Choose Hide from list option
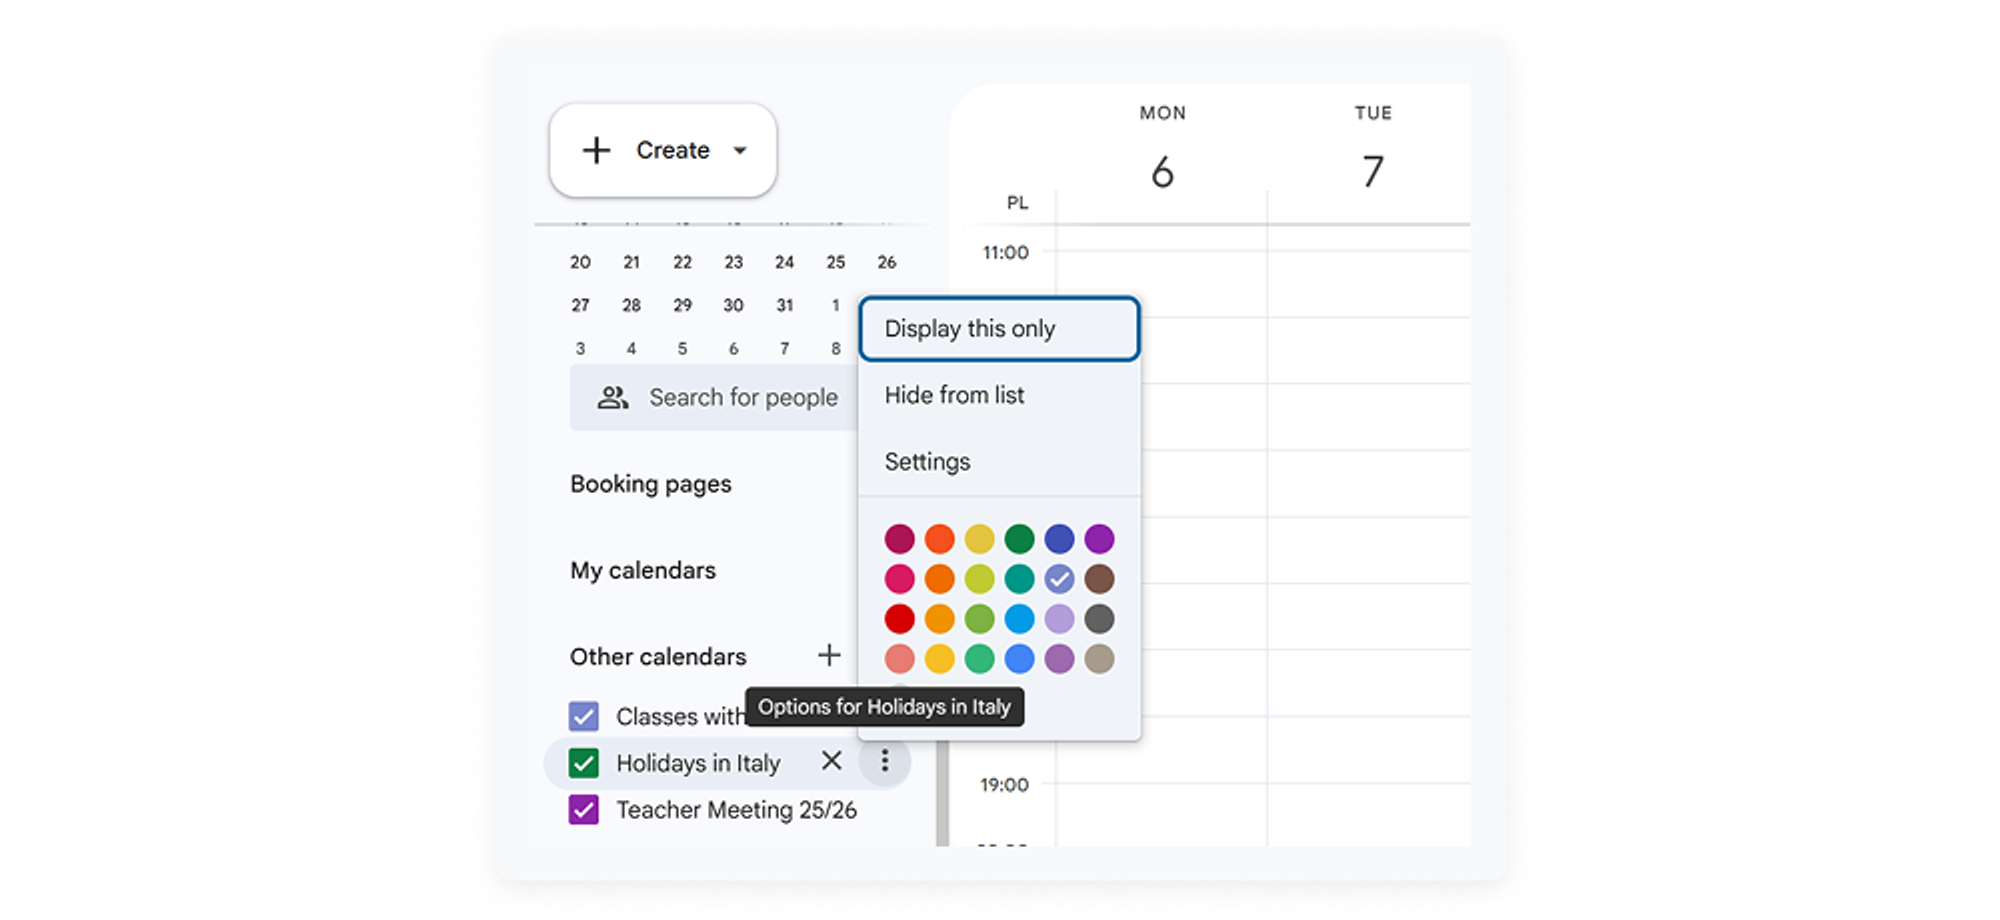 pos(999,395)
